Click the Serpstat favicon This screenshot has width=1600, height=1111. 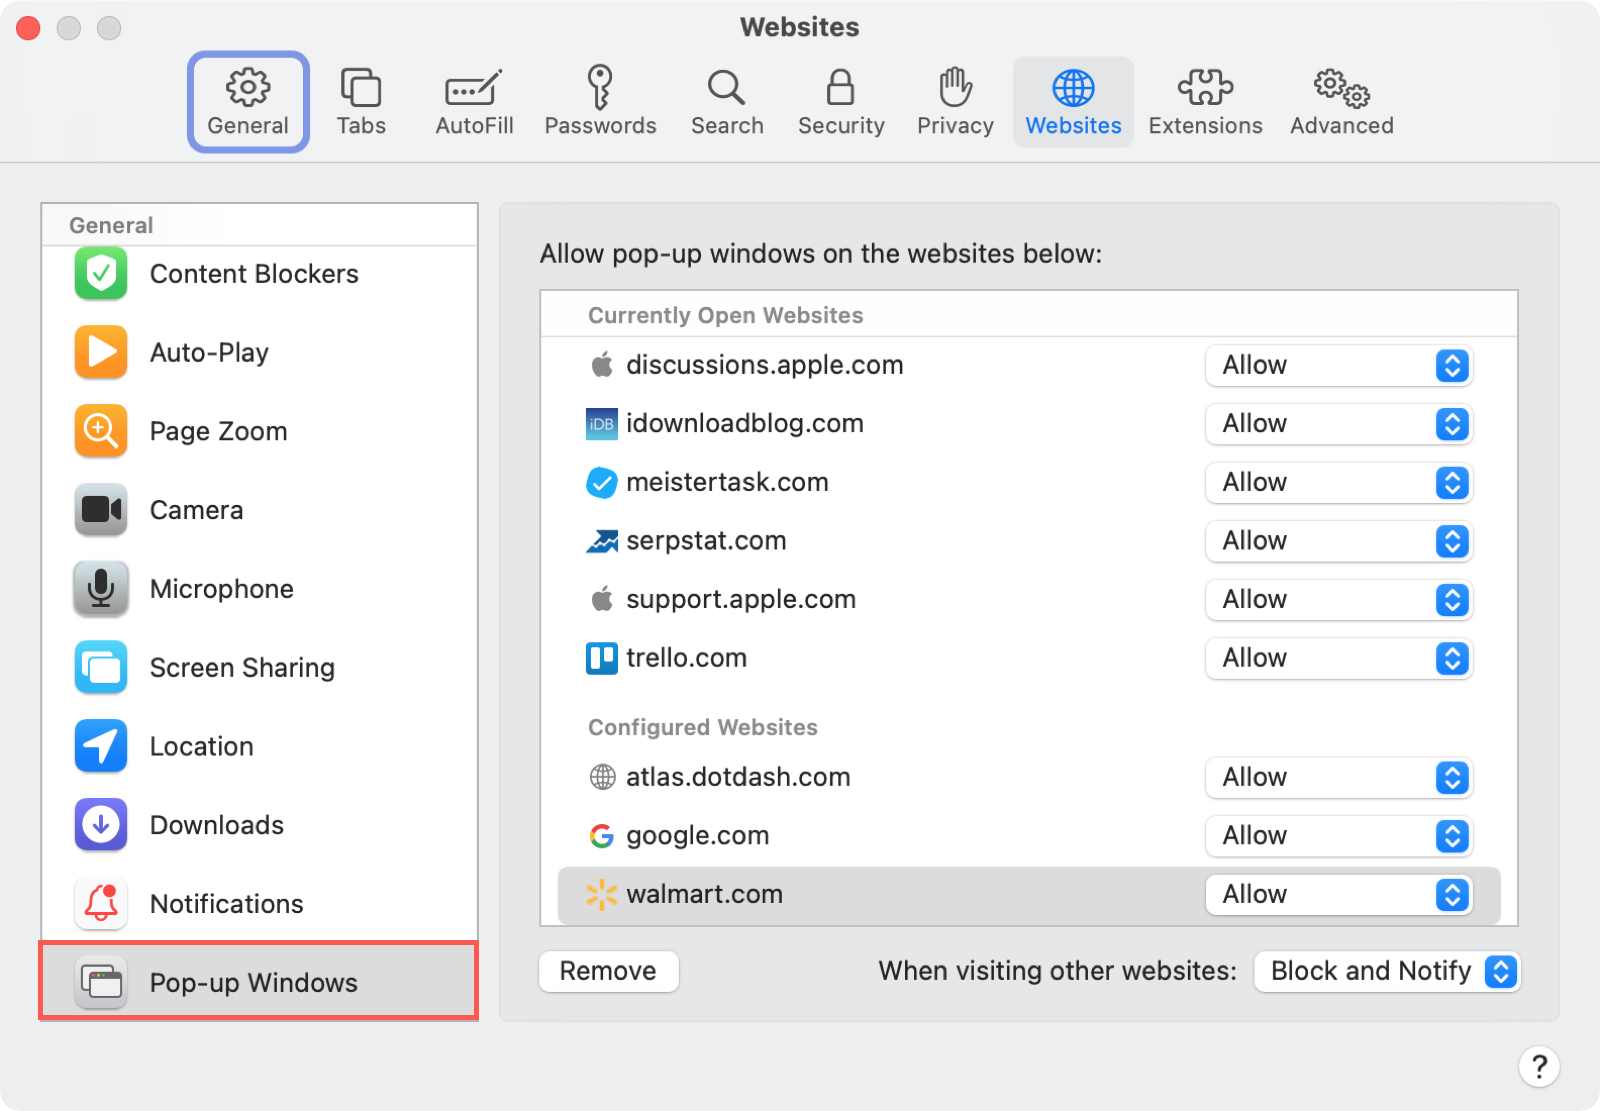(602, 541)
